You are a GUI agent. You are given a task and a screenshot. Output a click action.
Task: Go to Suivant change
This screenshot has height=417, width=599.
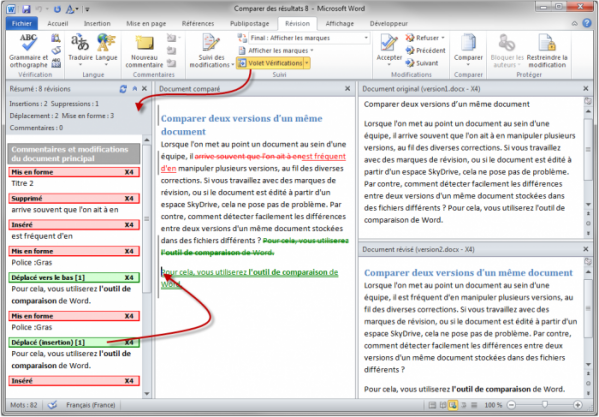click(422, 63)
